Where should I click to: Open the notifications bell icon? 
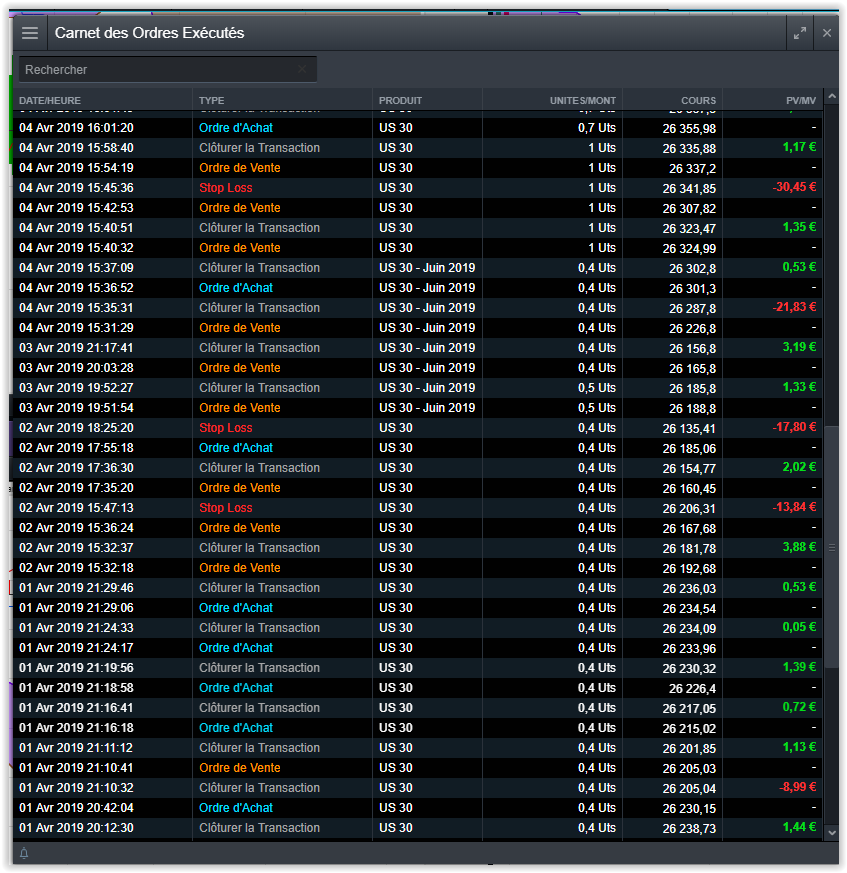click(25, 853)
